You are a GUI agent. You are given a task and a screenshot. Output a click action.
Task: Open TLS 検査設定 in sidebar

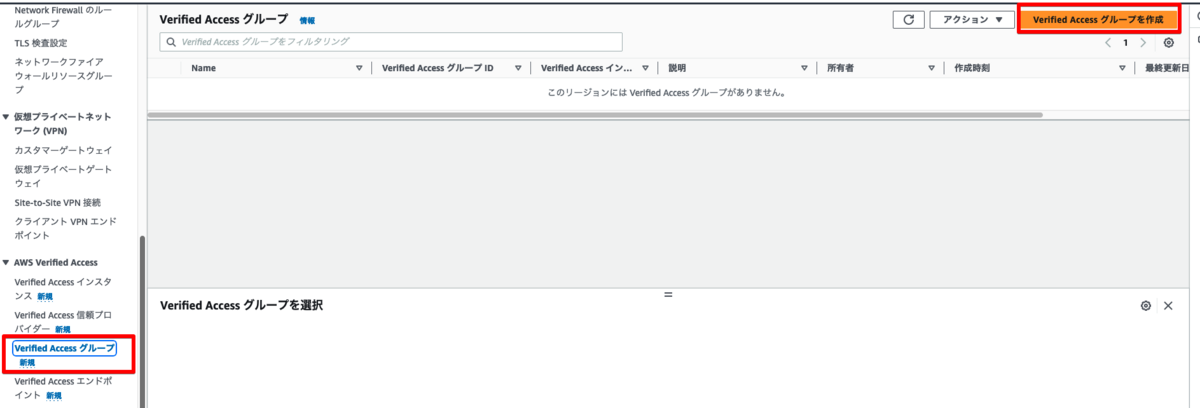(x=41, y=43)
